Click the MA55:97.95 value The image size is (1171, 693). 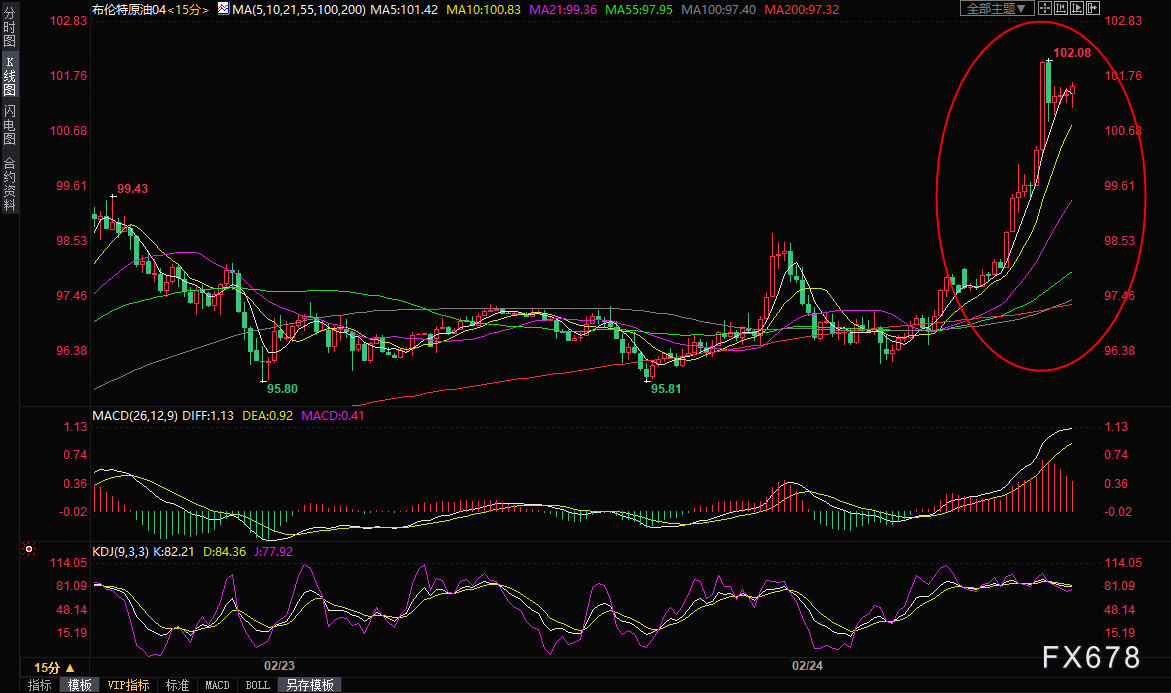coord(639,10)
